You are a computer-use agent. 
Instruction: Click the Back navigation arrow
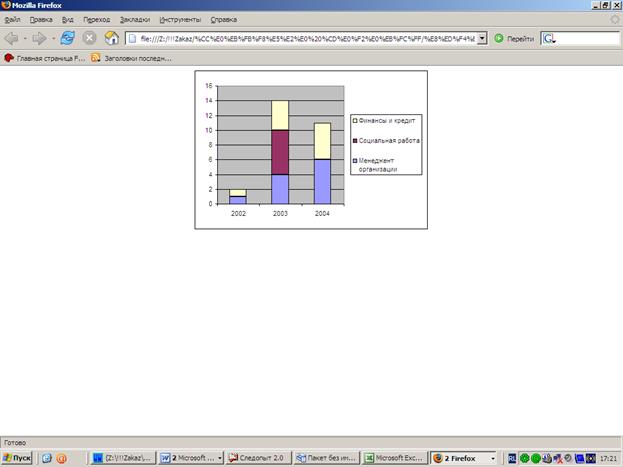pos(11,39)
